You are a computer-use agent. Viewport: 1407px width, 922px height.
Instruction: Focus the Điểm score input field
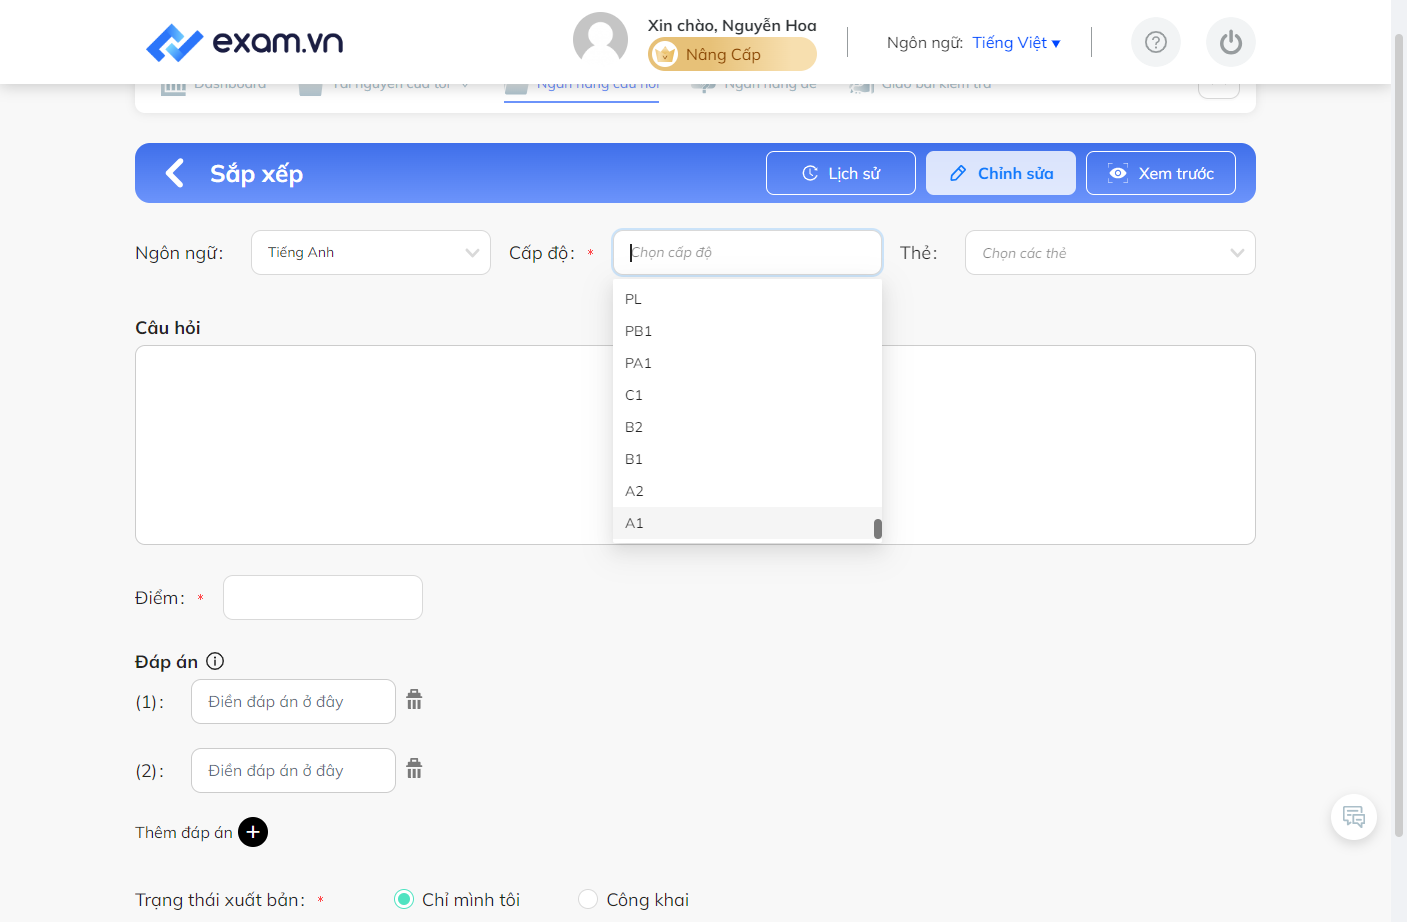323,598
